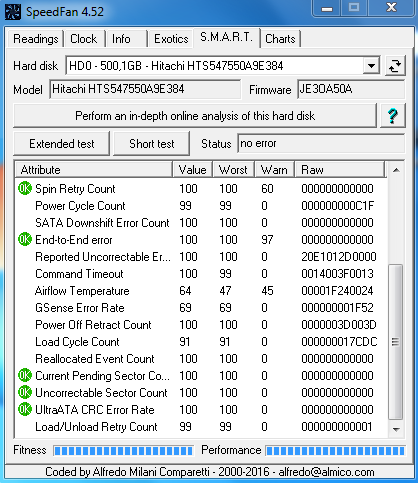Click the Performance progress bar
The height and width of the screenshot is (483, 418).
point(336,451)
